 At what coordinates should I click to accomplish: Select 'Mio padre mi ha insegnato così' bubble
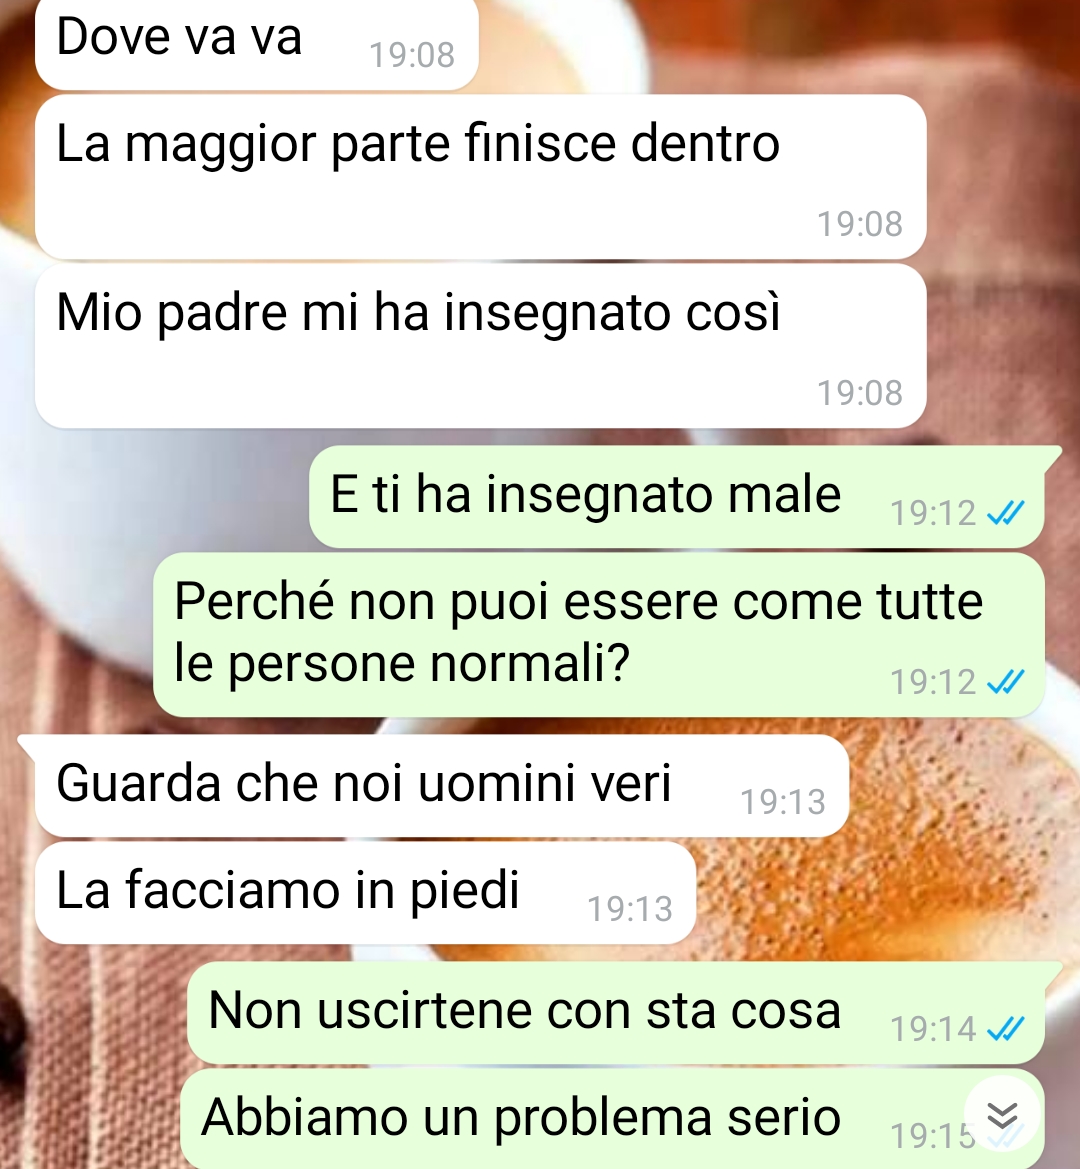point(481,346)
